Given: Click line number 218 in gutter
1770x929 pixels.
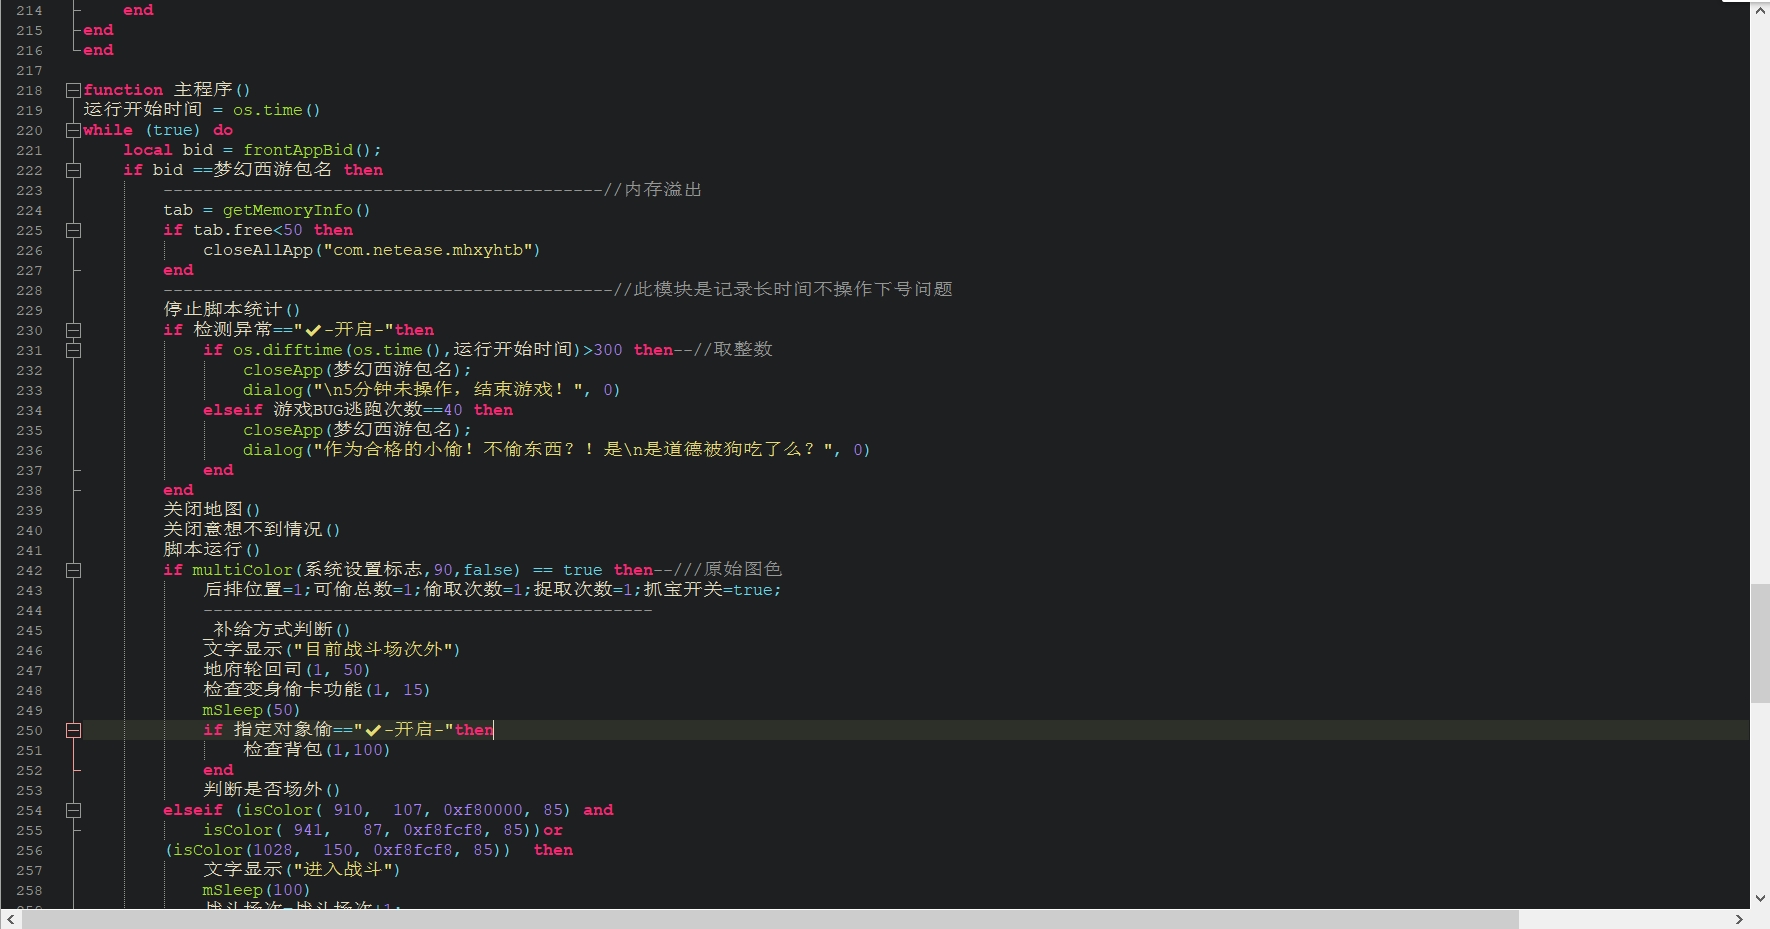Looking at the screenshot, I should 29,90.
